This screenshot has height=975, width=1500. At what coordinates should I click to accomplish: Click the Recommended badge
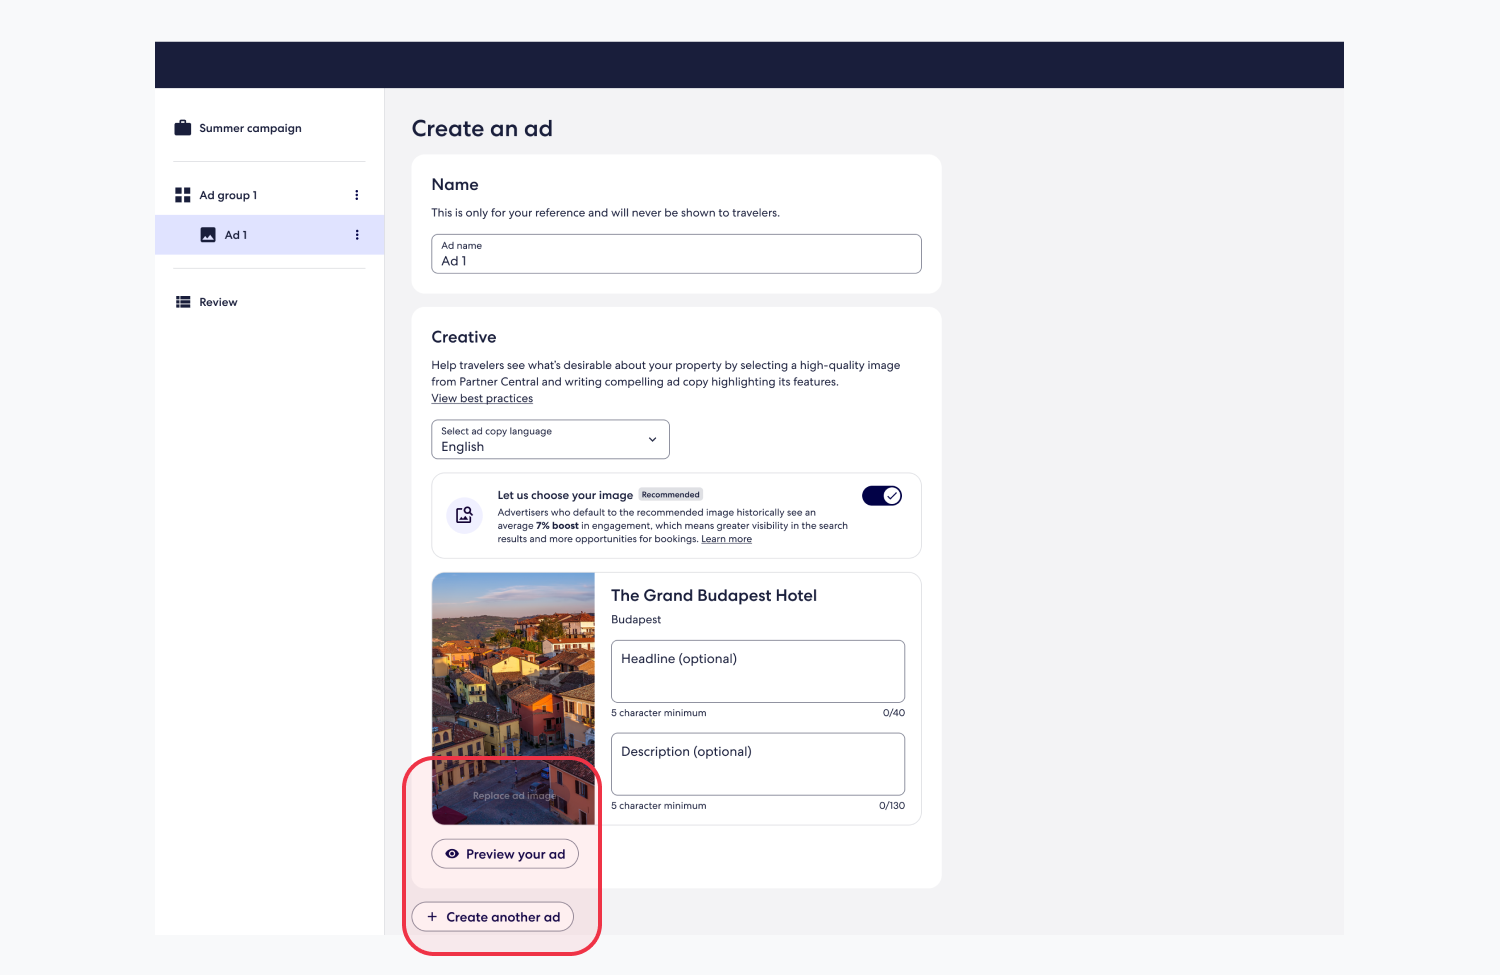pyautogui.click(x=671, y=495)
